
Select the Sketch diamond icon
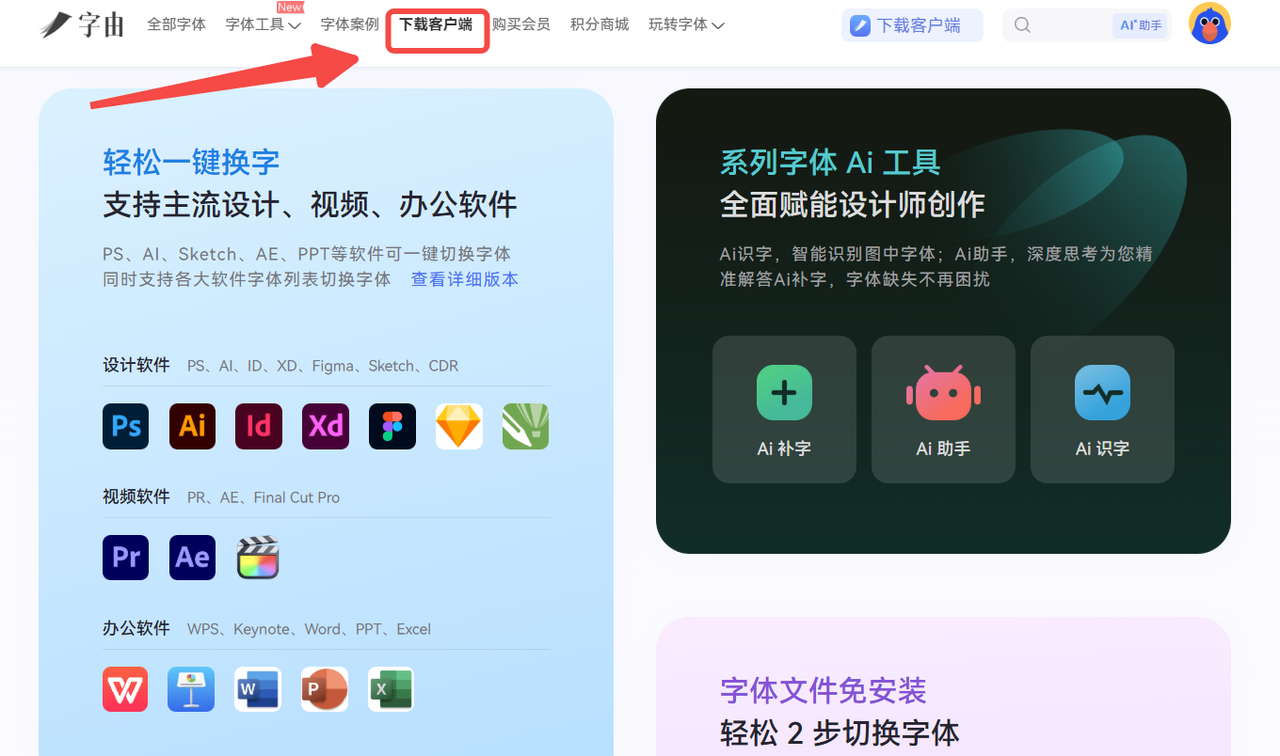point(459,426)
